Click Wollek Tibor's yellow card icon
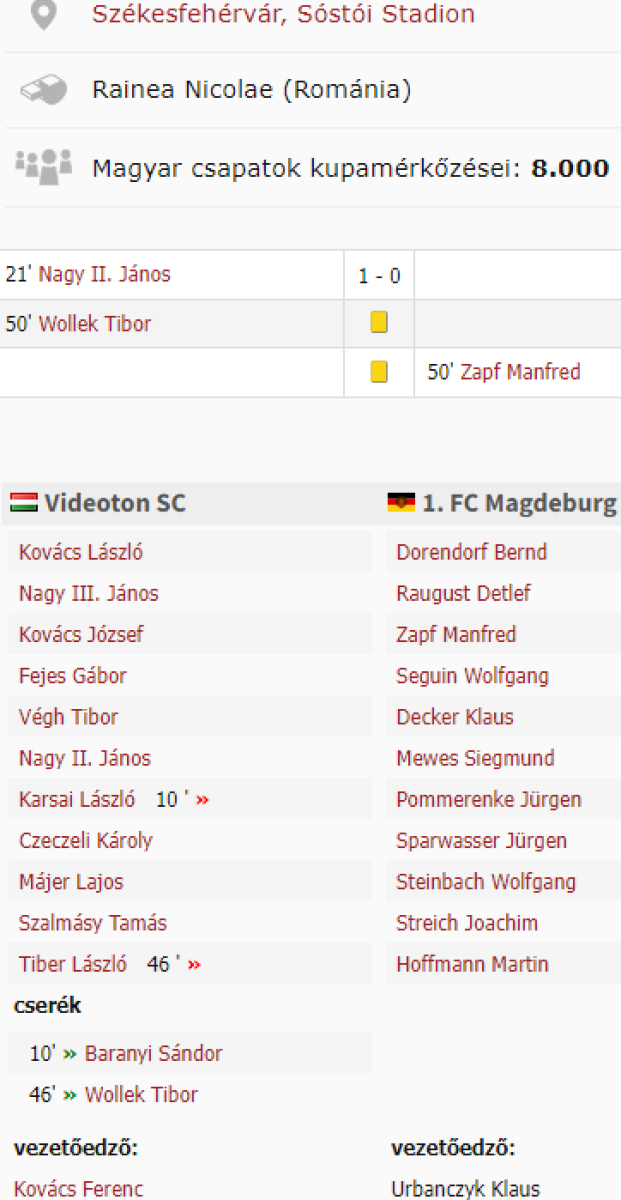The image size is (621, 1200). click(379, 323)
